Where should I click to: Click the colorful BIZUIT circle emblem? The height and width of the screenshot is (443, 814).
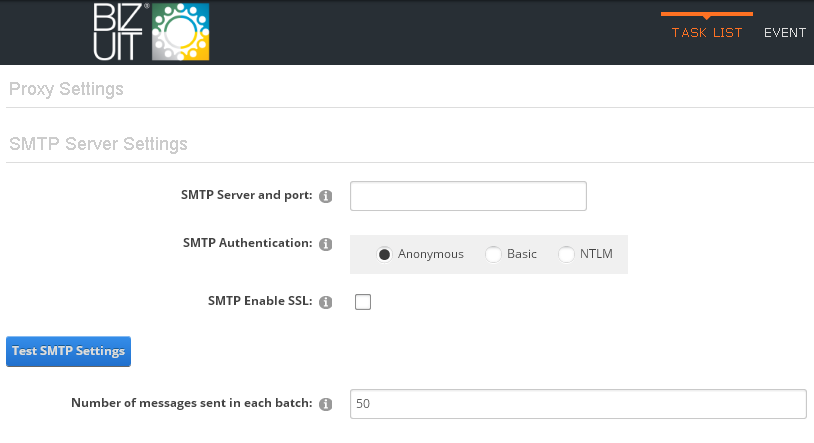(x=181, y=32)
